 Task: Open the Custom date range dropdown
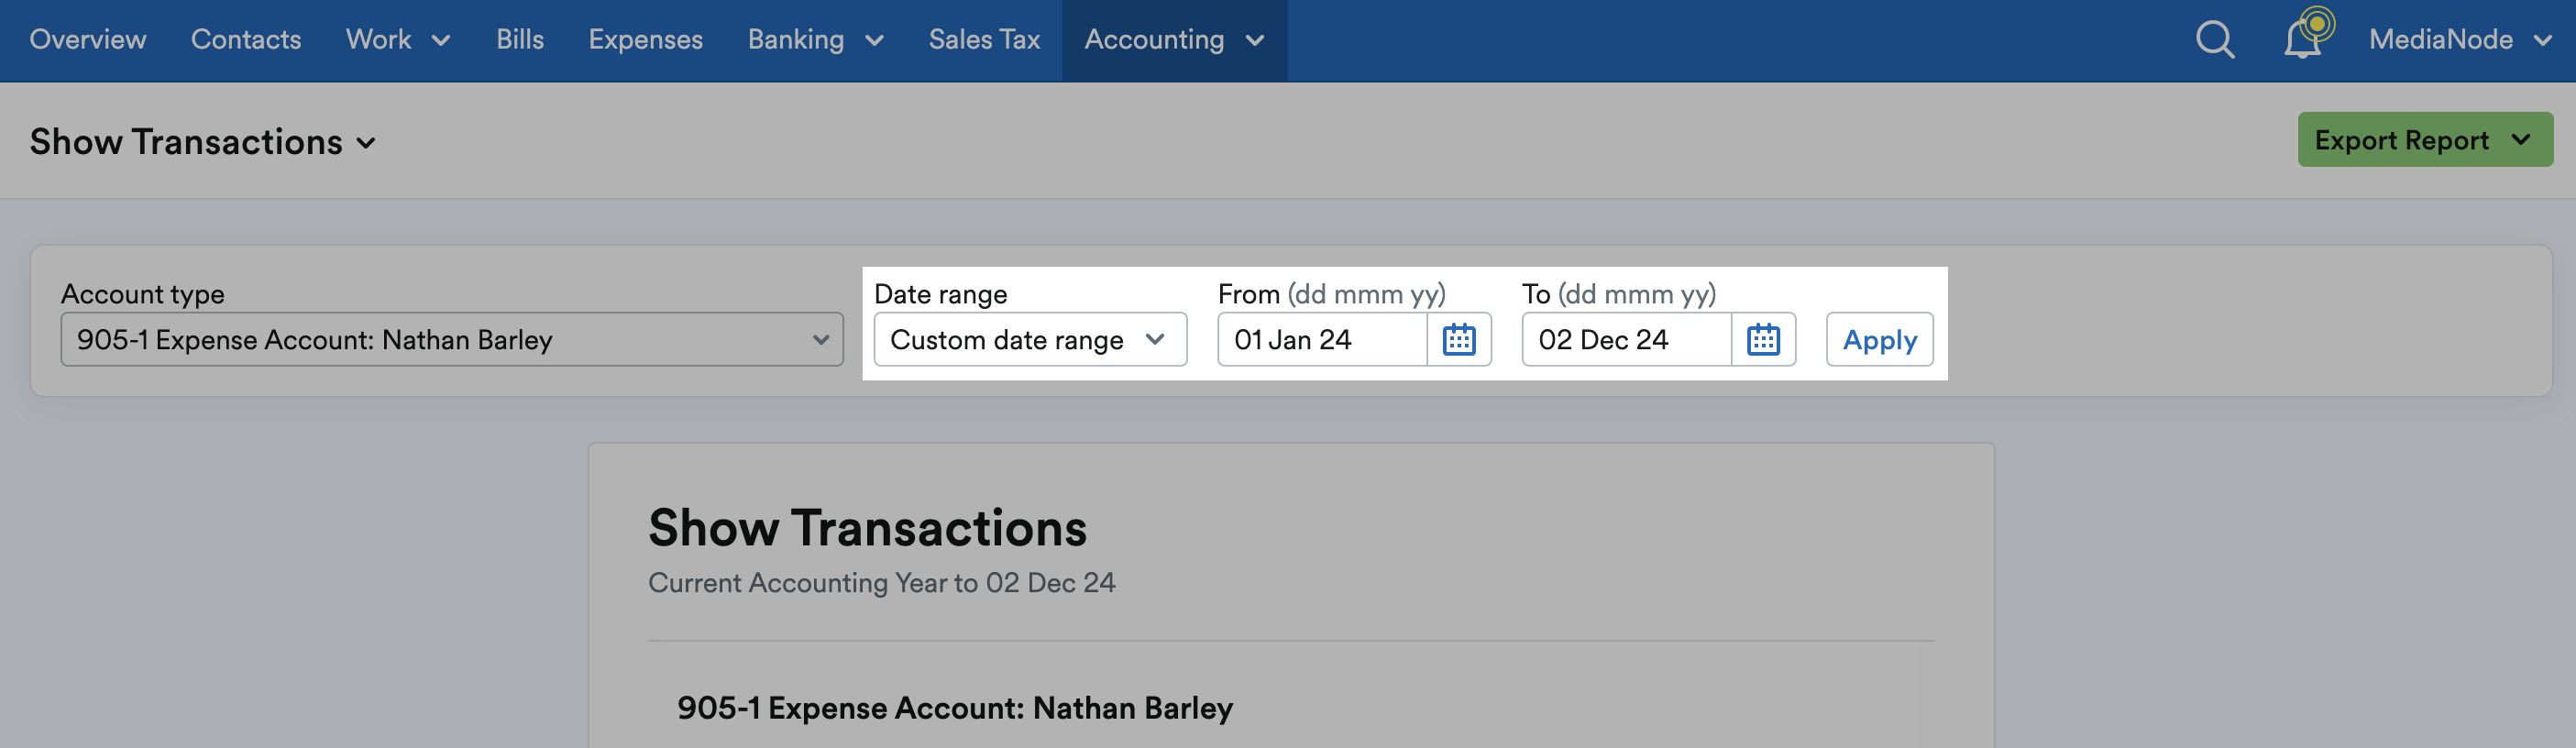point(1030,340)
